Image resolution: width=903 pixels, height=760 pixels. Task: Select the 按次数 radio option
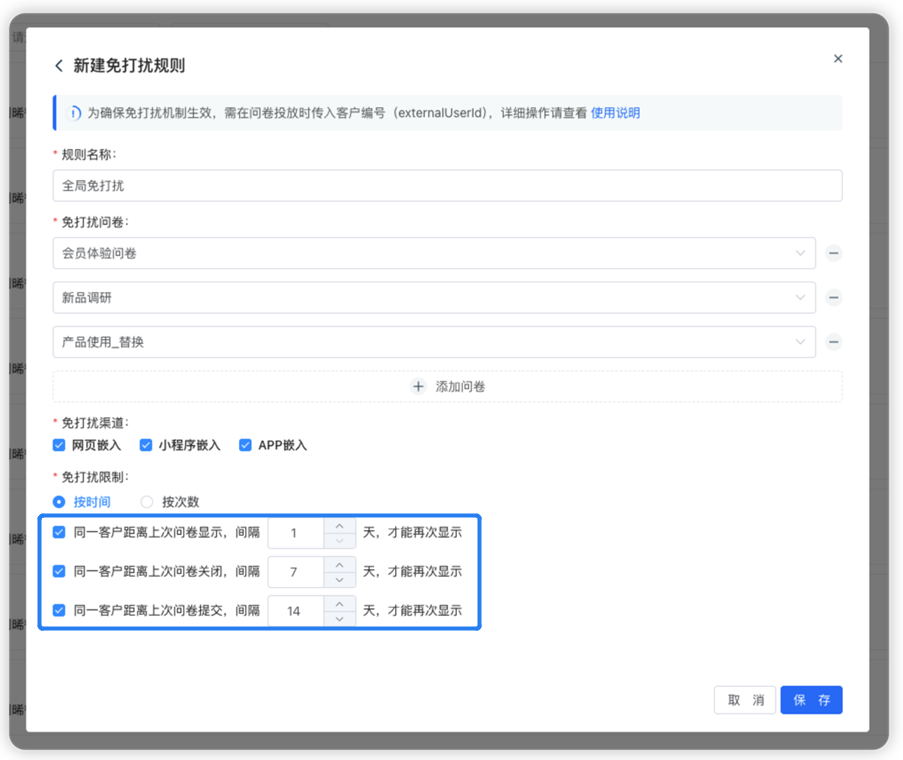147,502
